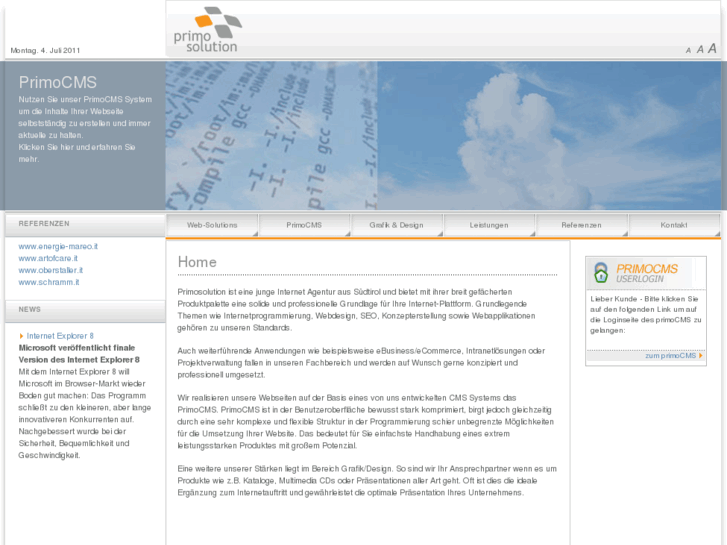The image size is (727, 545).
Task: Visit www.oberstaller.it reference link
Action: pyautogui.click(x=51, y=270)
